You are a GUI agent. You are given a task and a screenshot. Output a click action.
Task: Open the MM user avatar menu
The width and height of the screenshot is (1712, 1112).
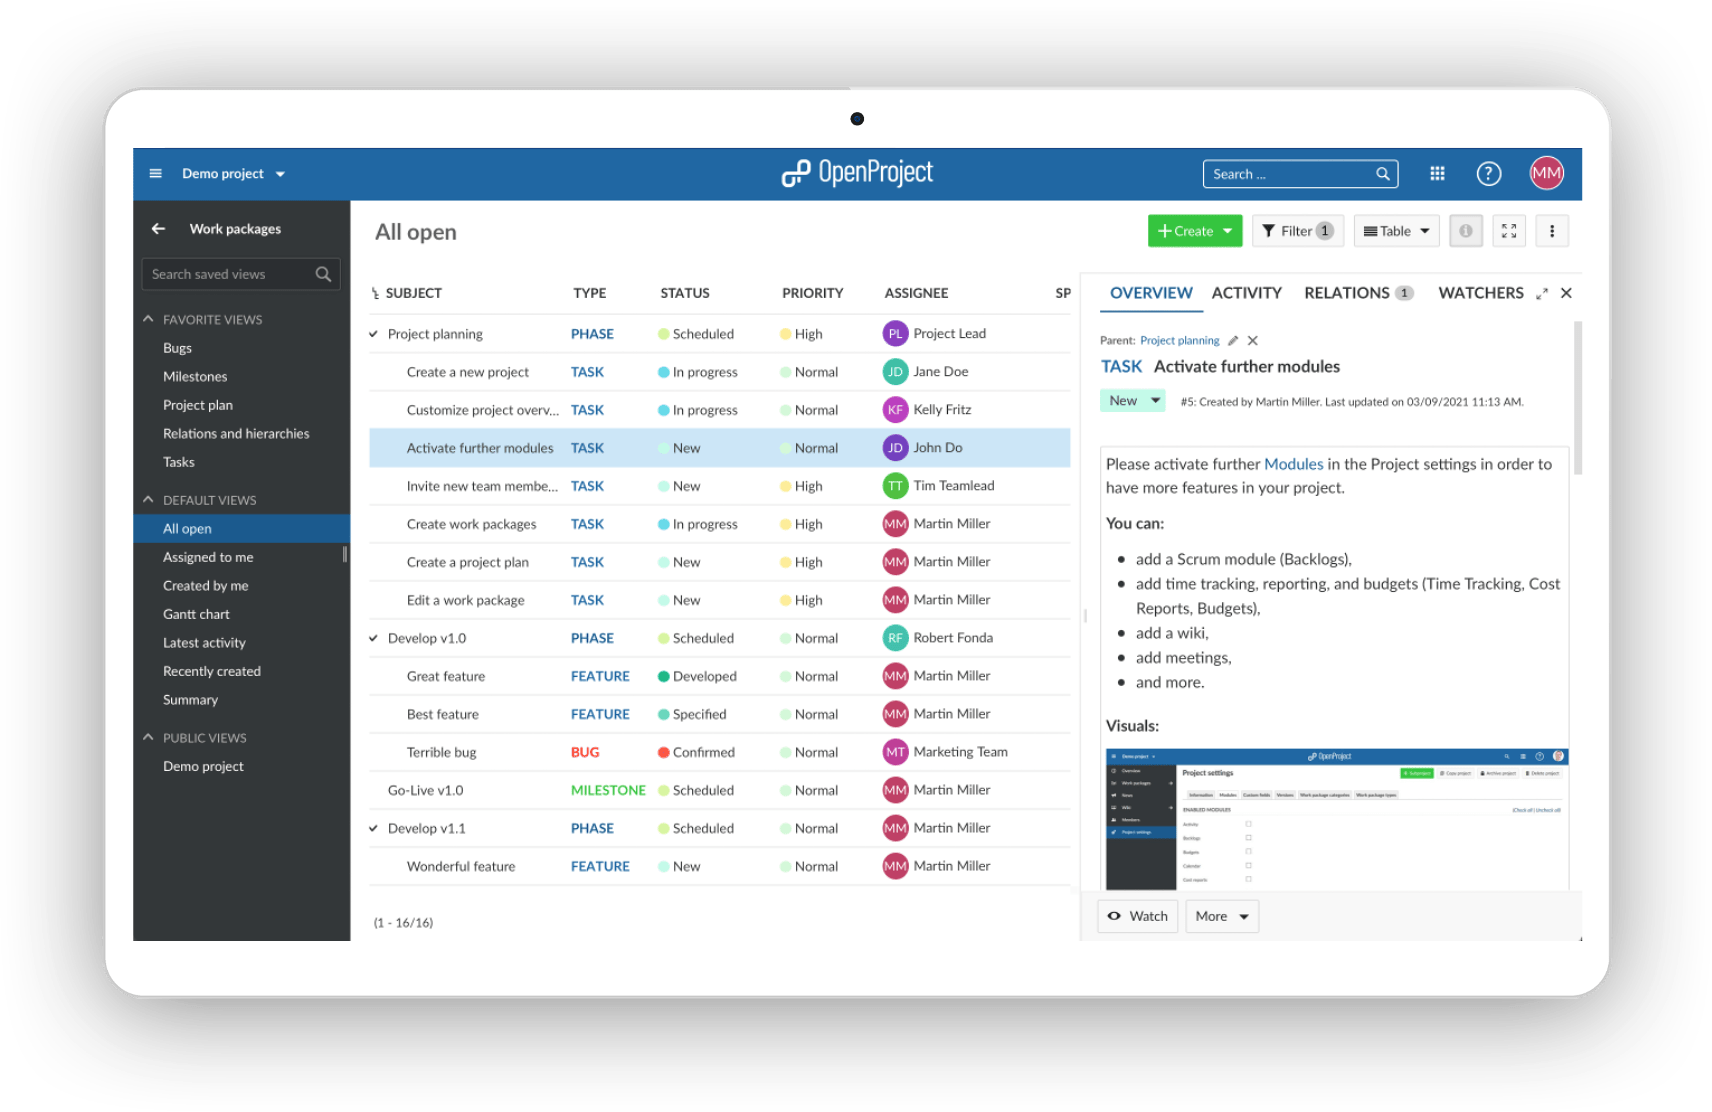(x=1546, y=174)
